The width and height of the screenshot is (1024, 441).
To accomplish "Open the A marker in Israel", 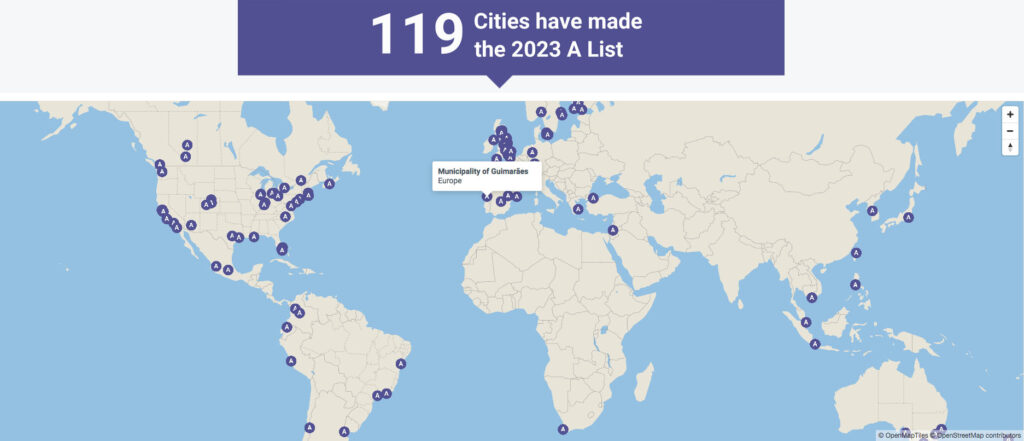I will [x=613, y=230].
